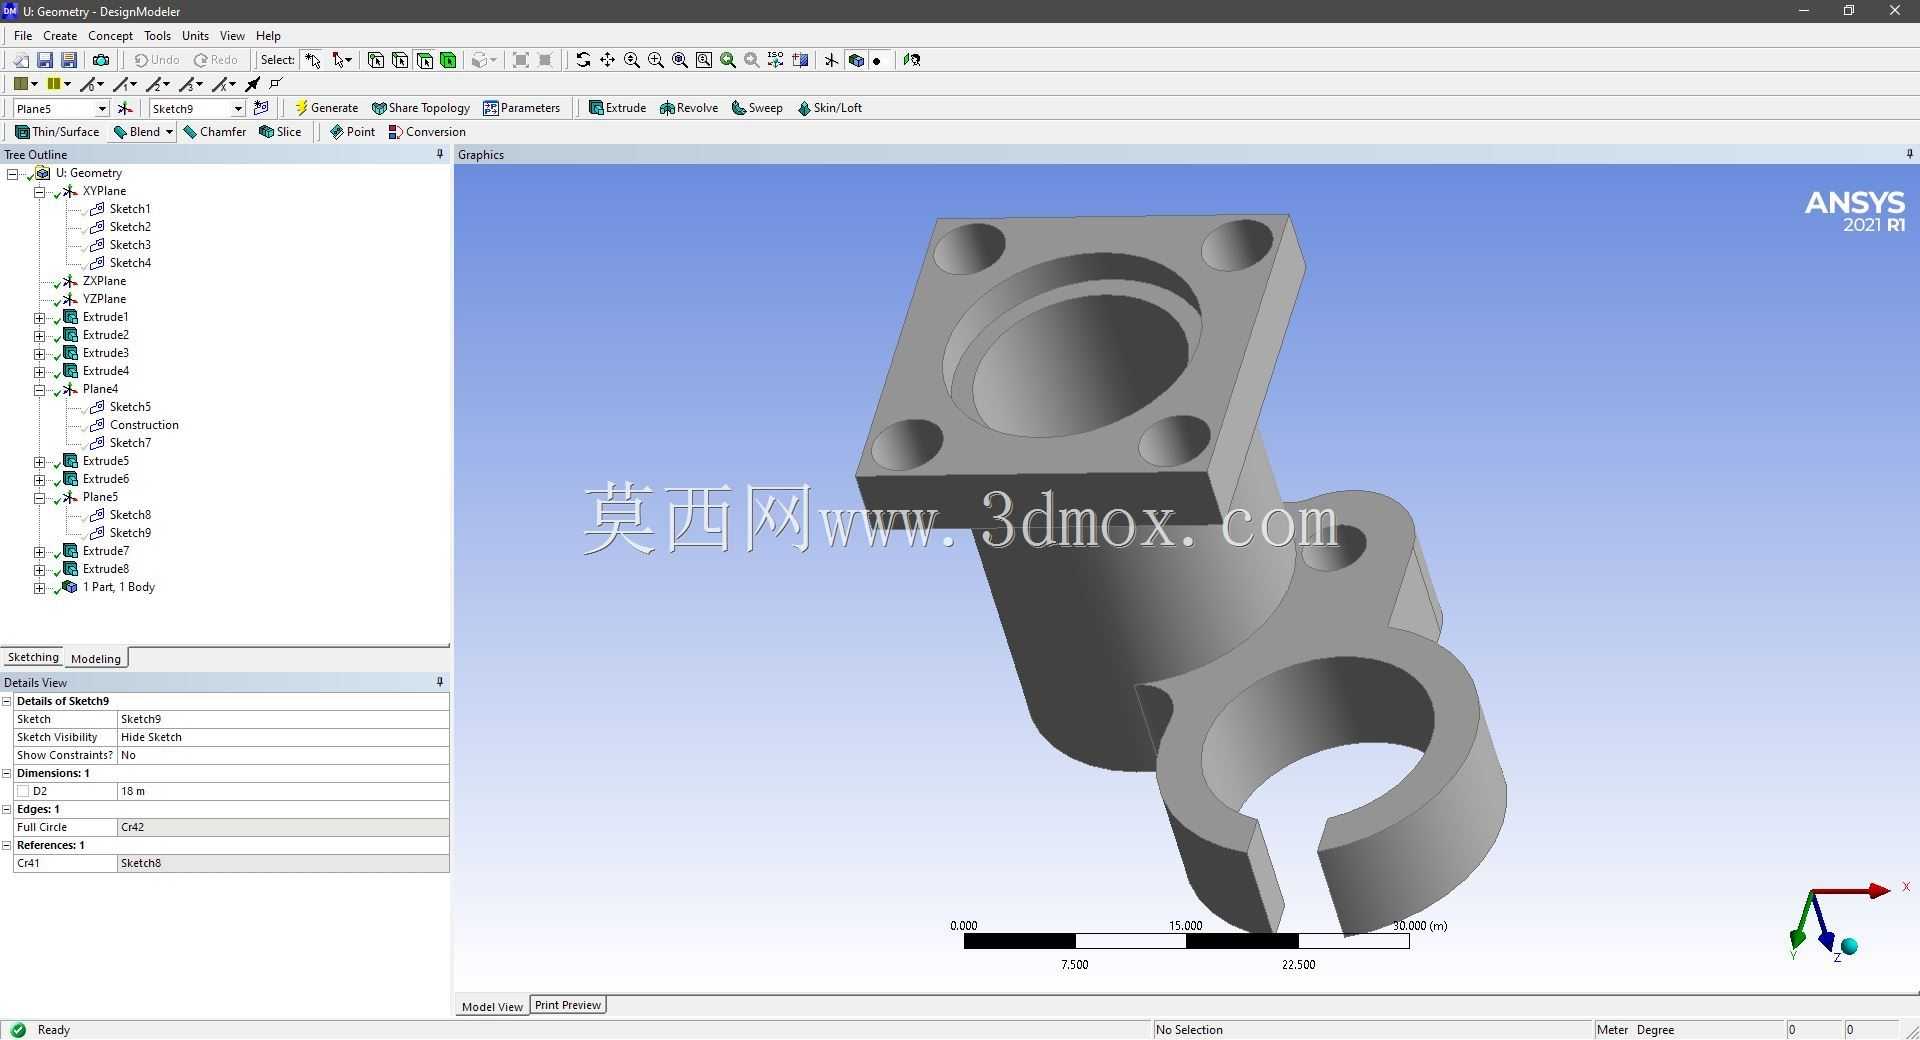Collapse the Plane5 tree node
The image size is (1920, 1040).
(x=39, y=497)
